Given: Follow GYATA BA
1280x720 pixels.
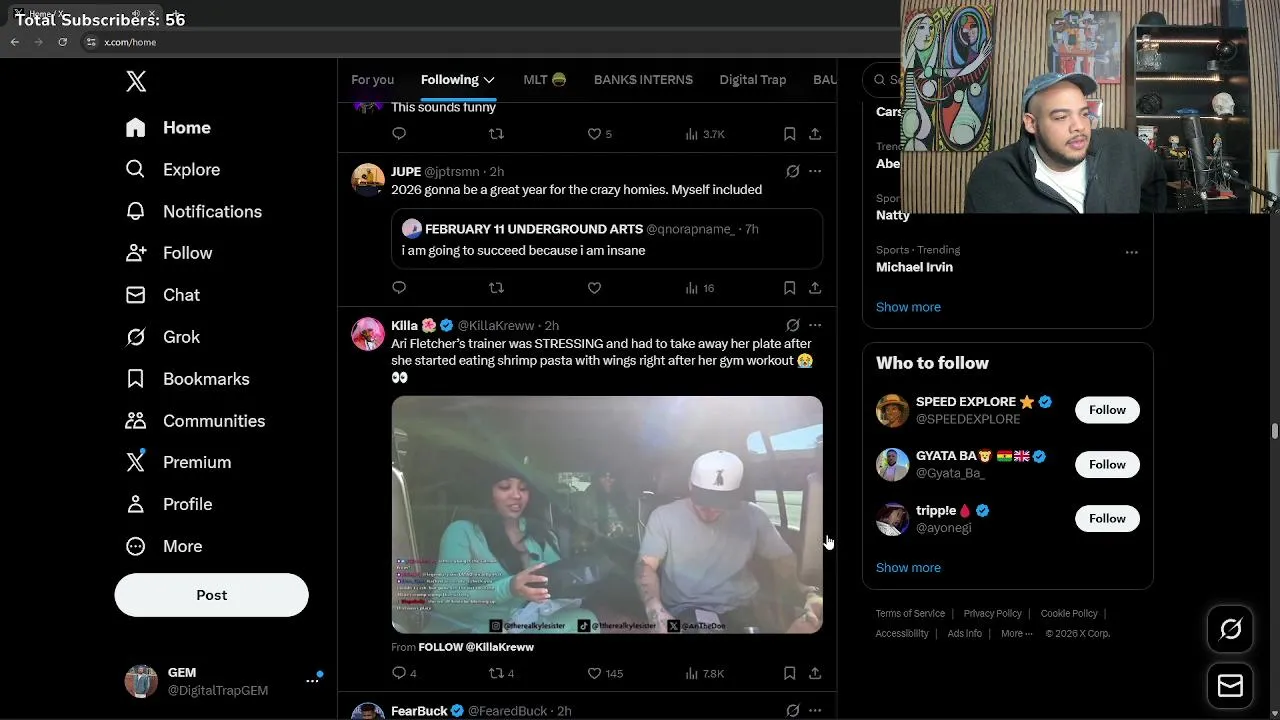Looking at the screenshot, I should tap(1107, 464).
